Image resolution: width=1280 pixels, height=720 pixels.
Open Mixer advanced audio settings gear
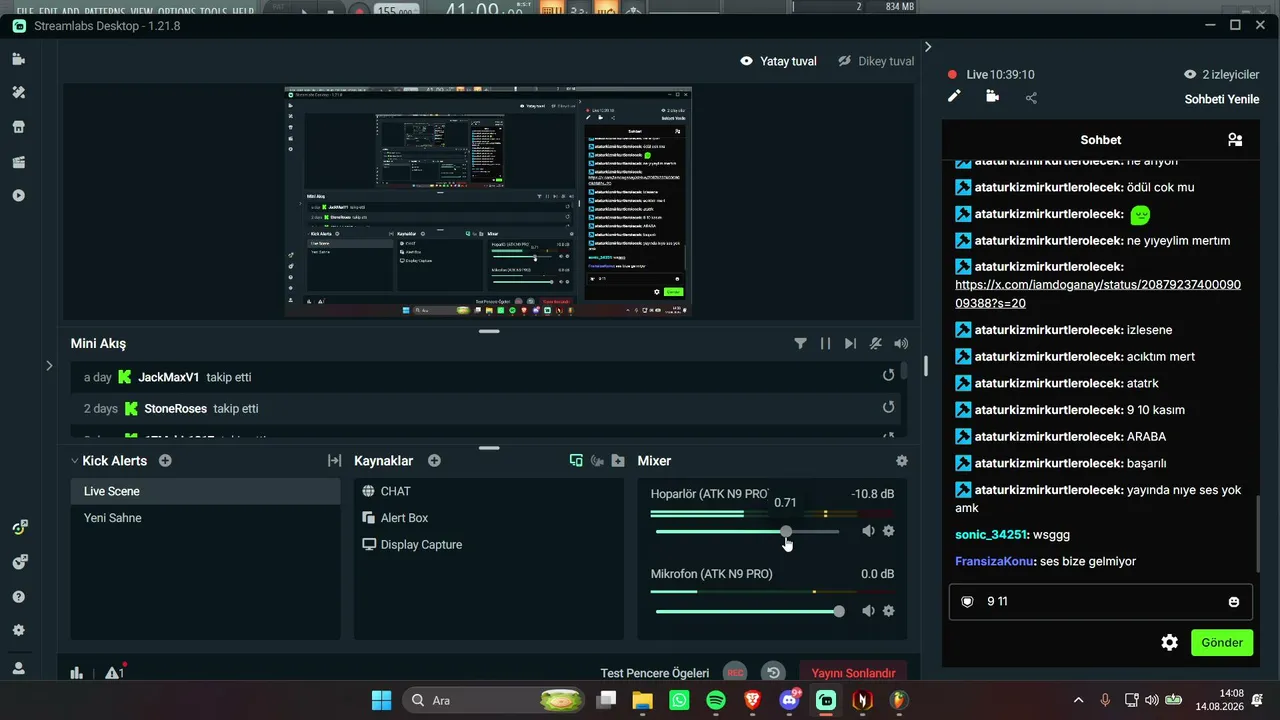902,461
